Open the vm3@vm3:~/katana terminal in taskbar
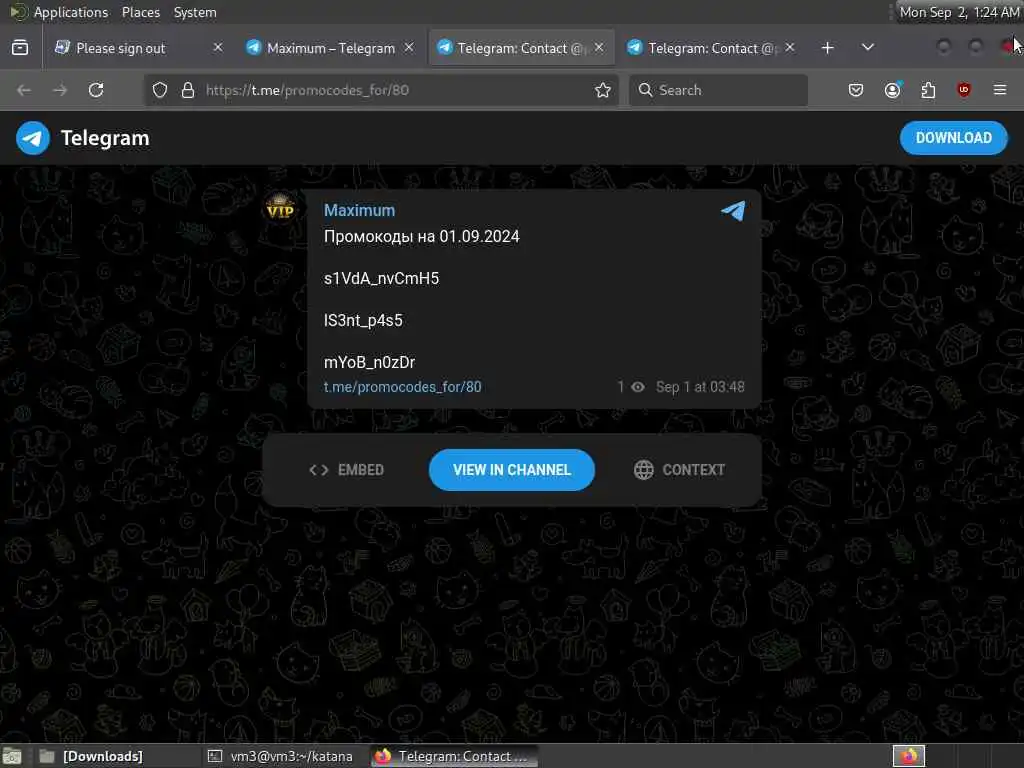This screenshot has height=768, width=1024. (x=281, y=756)
